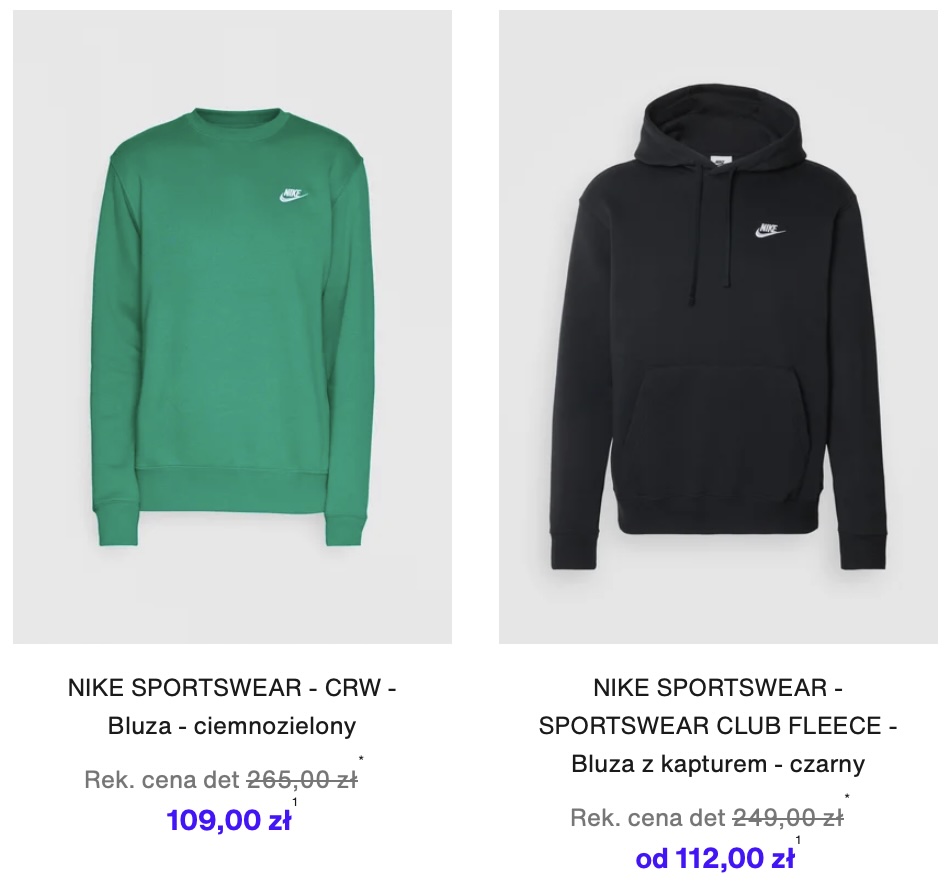Click the SPORTSWEAR CLUB FLEECE product title
Viewport: 952px width, 888px height.
[718, 725]
